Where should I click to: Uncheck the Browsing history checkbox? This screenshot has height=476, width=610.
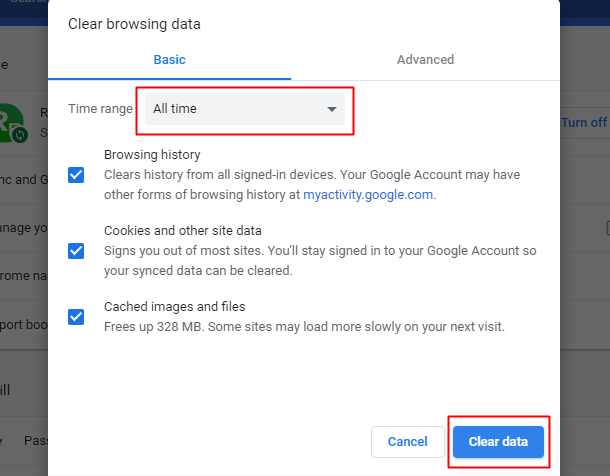(76, 175)
